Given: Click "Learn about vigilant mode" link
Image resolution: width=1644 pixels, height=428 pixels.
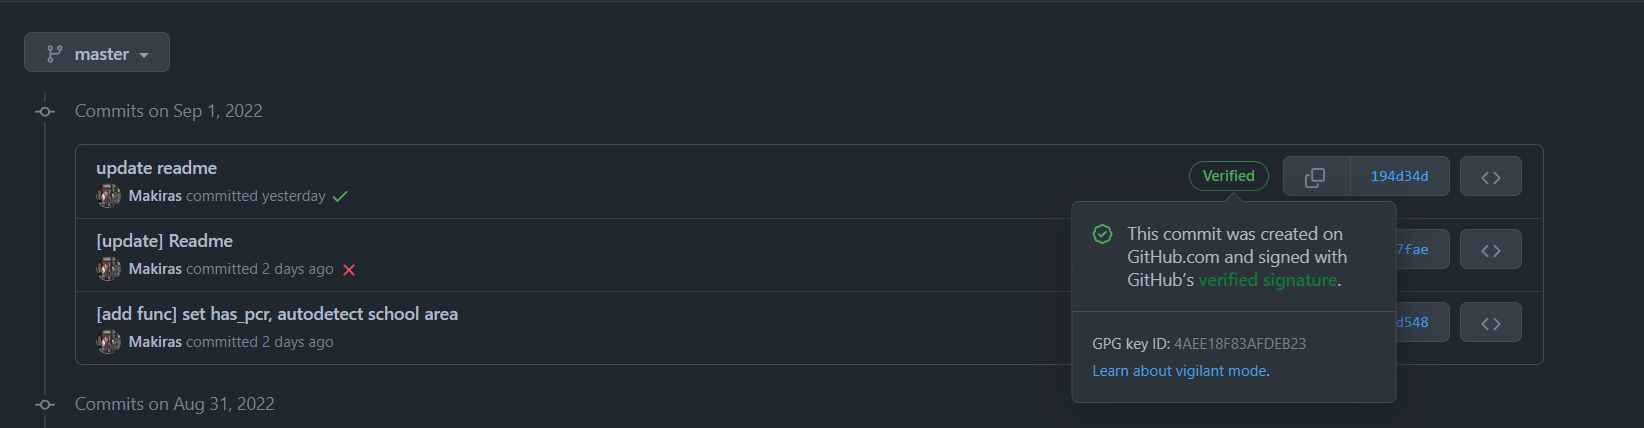Looking at the screenshot, I should 1179,371.
